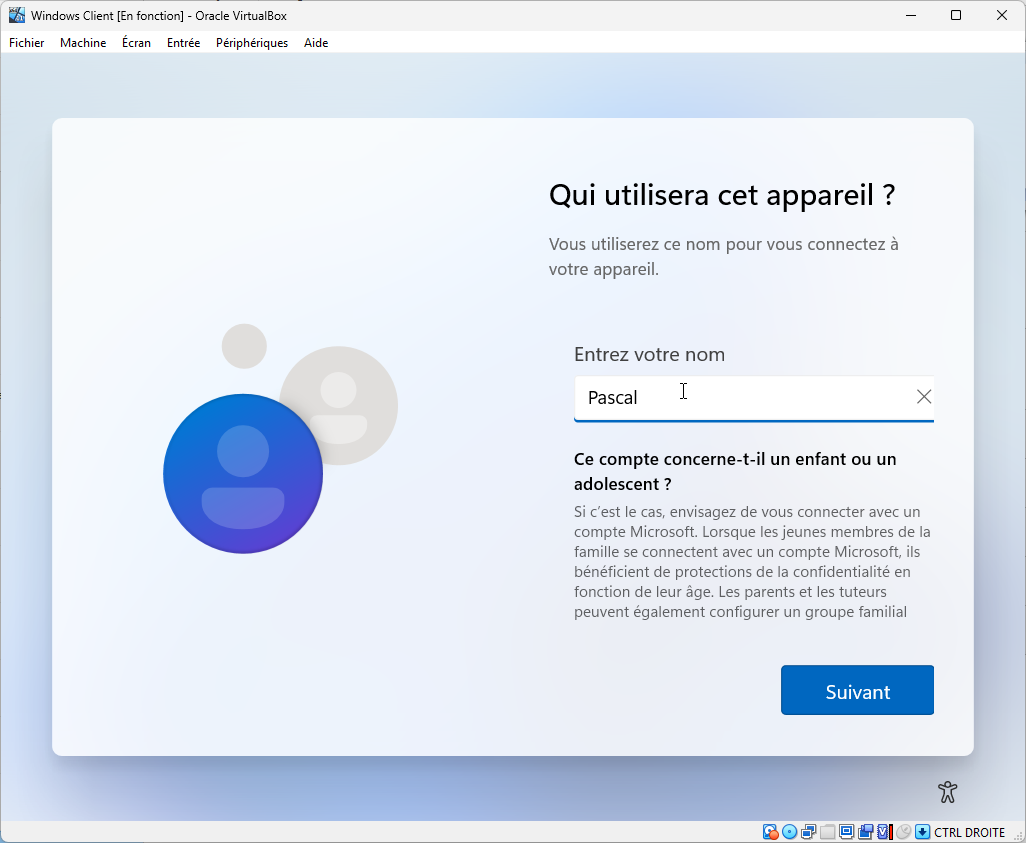Click the hard disk activity status icon
1026x843 pixels.
[x=771, y=832]
